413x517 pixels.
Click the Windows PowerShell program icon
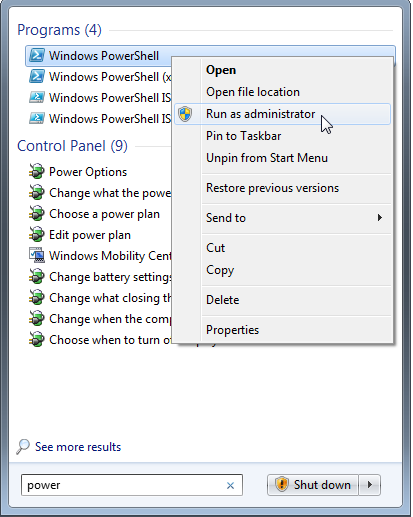(x=36, y=56)
